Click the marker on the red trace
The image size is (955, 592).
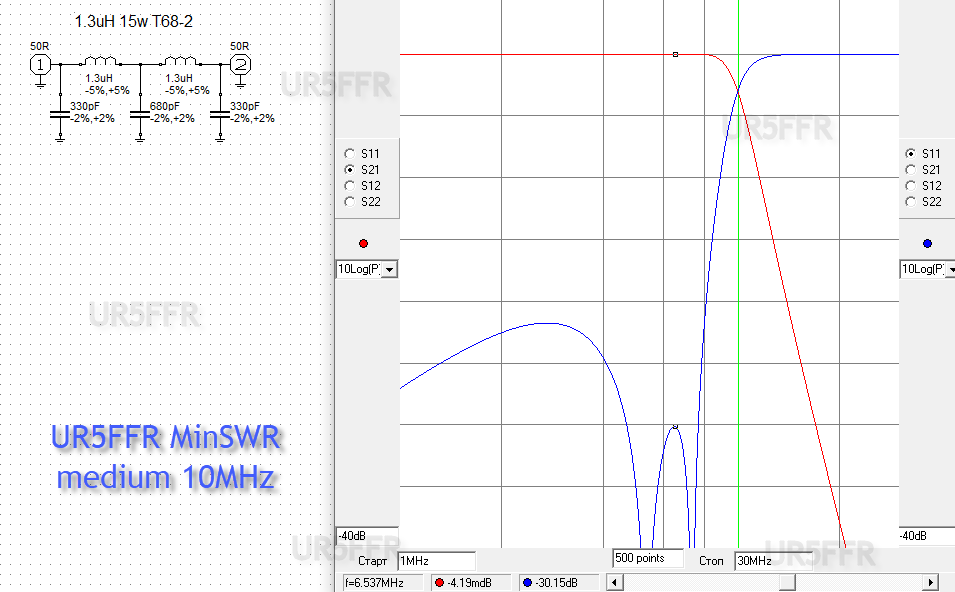(676, 54)
